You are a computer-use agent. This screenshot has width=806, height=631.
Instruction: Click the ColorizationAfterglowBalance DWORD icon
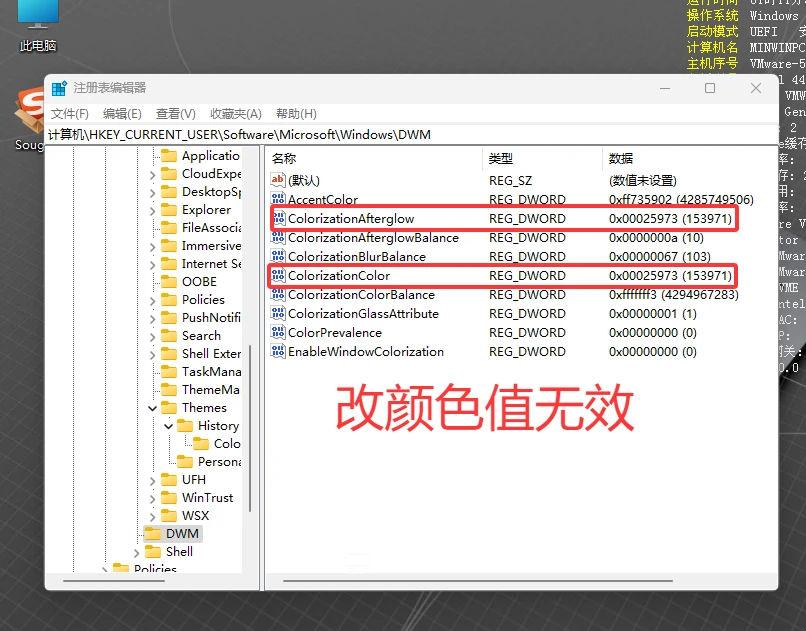[x=278, y=237]
